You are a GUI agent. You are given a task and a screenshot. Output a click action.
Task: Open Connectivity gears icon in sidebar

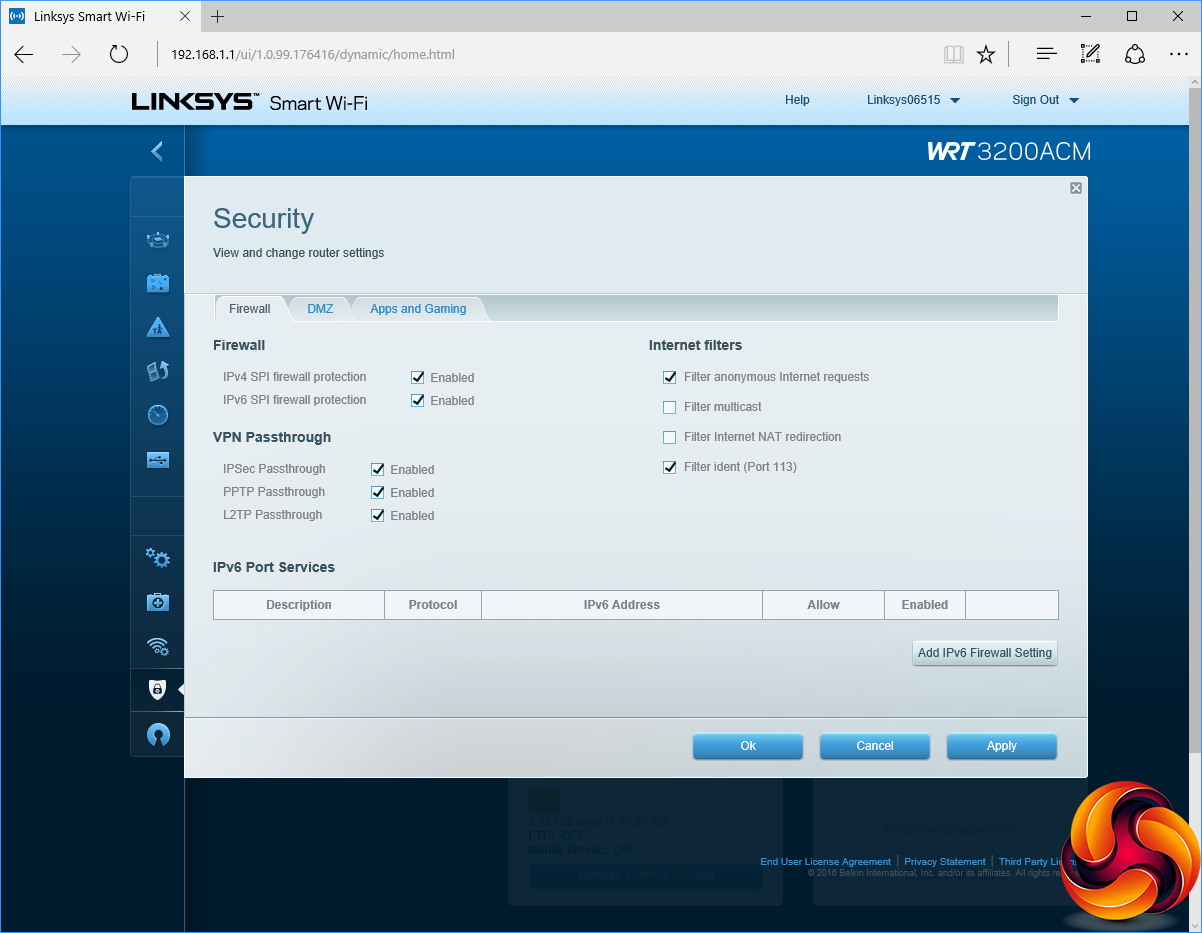coord(158,558)
